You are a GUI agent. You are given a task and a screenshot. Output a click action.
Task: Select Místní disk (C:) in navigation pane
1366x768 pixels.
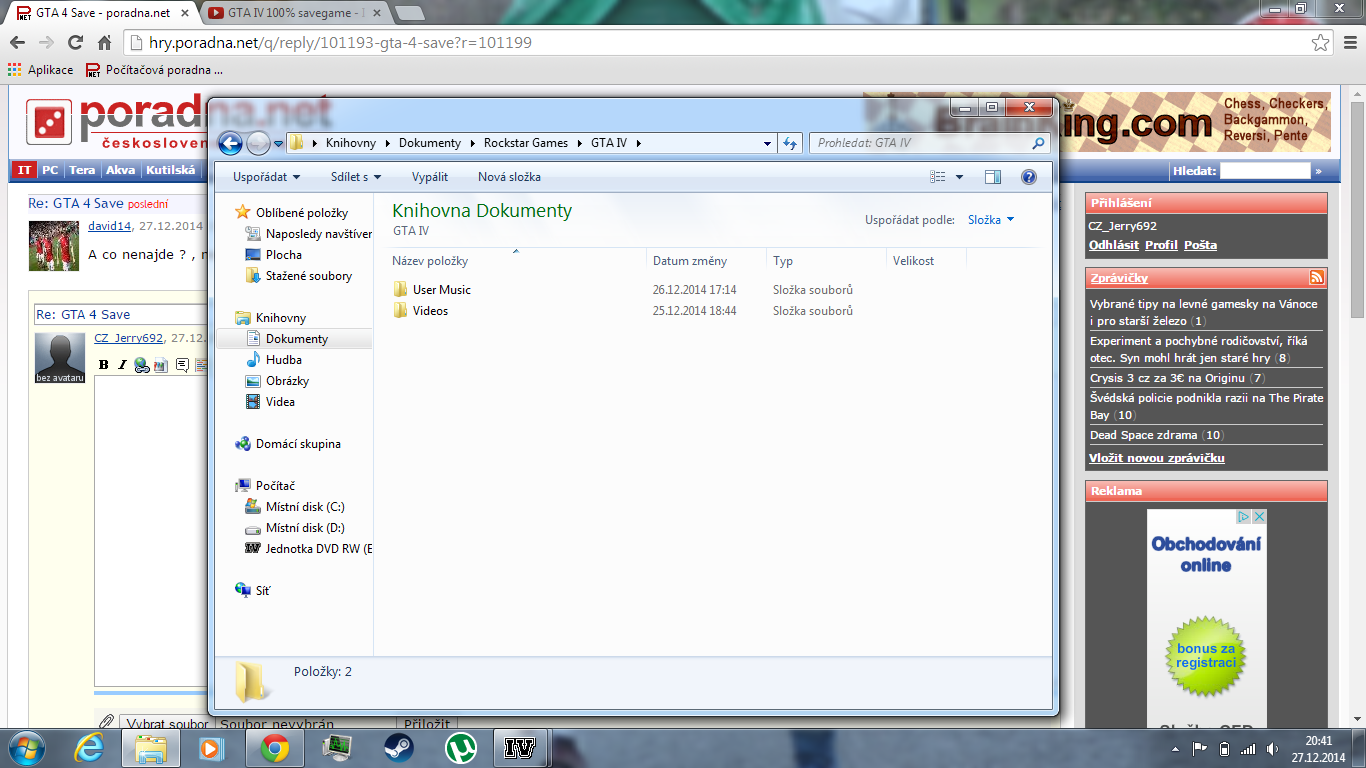[304, 507]
